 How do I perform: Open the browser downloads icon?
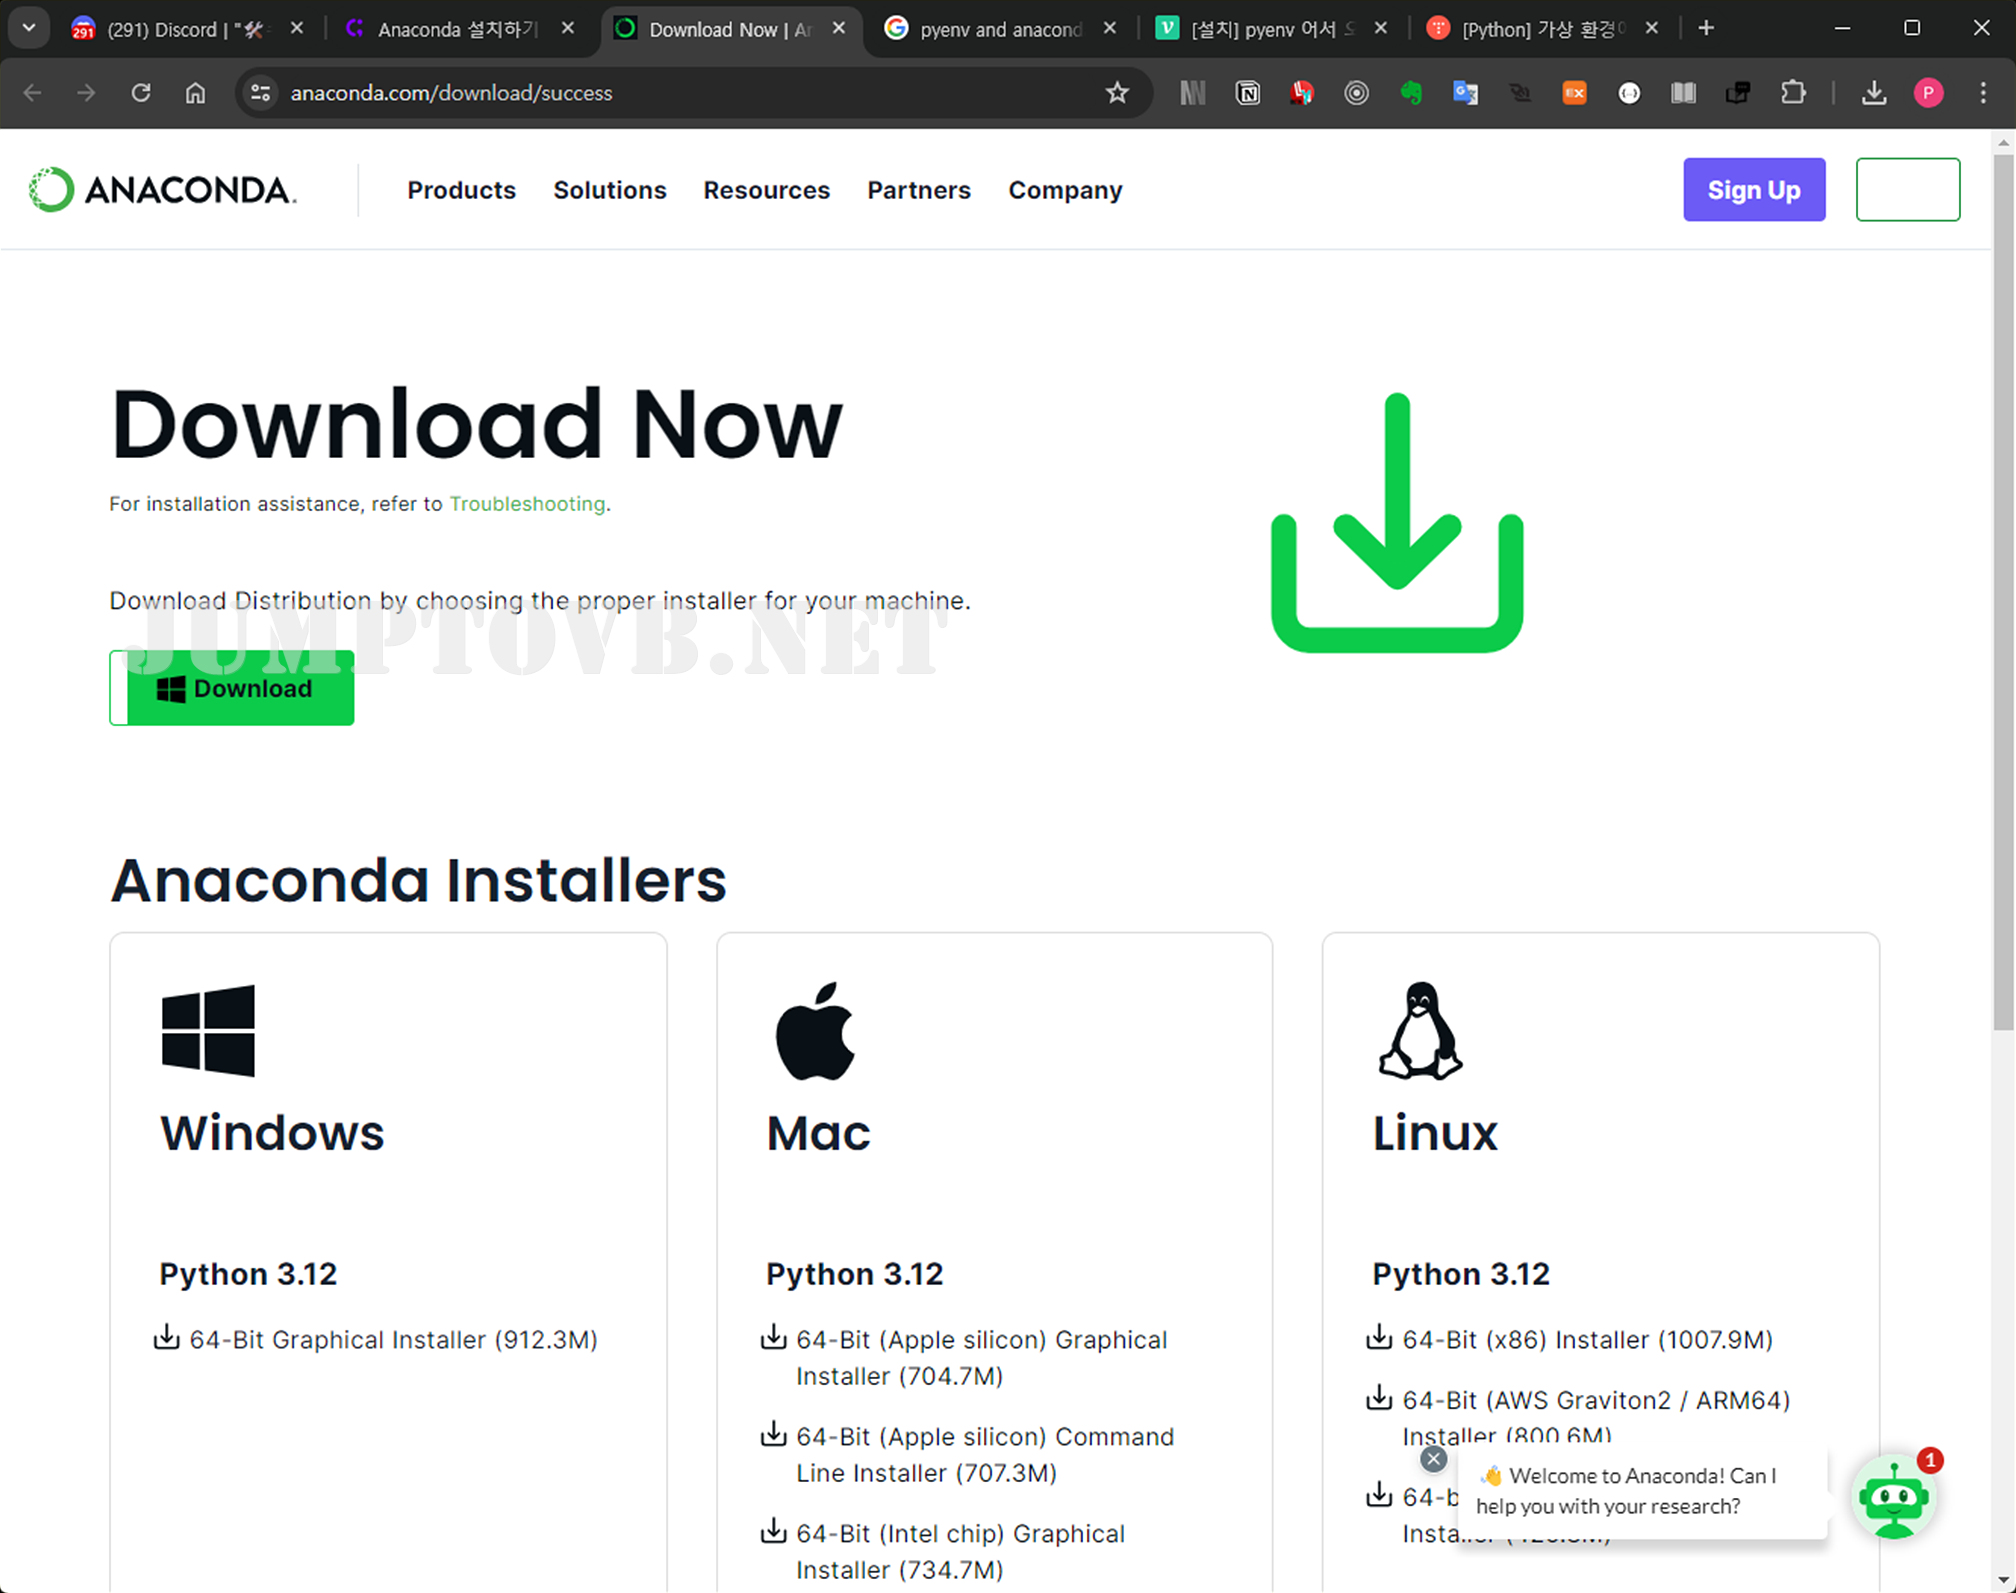(1874, 93)
